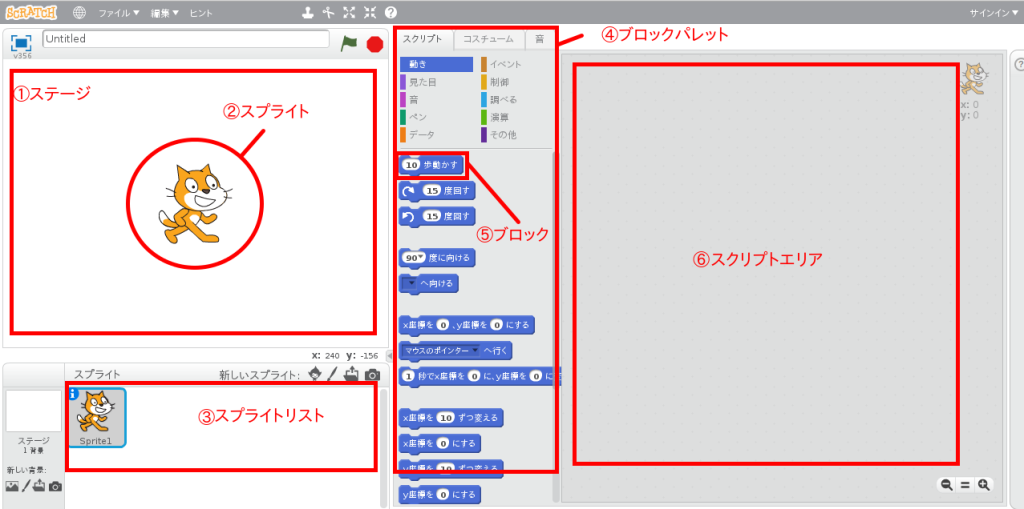Click the counterclockwise 15度回す block

[x=437, y=216]
